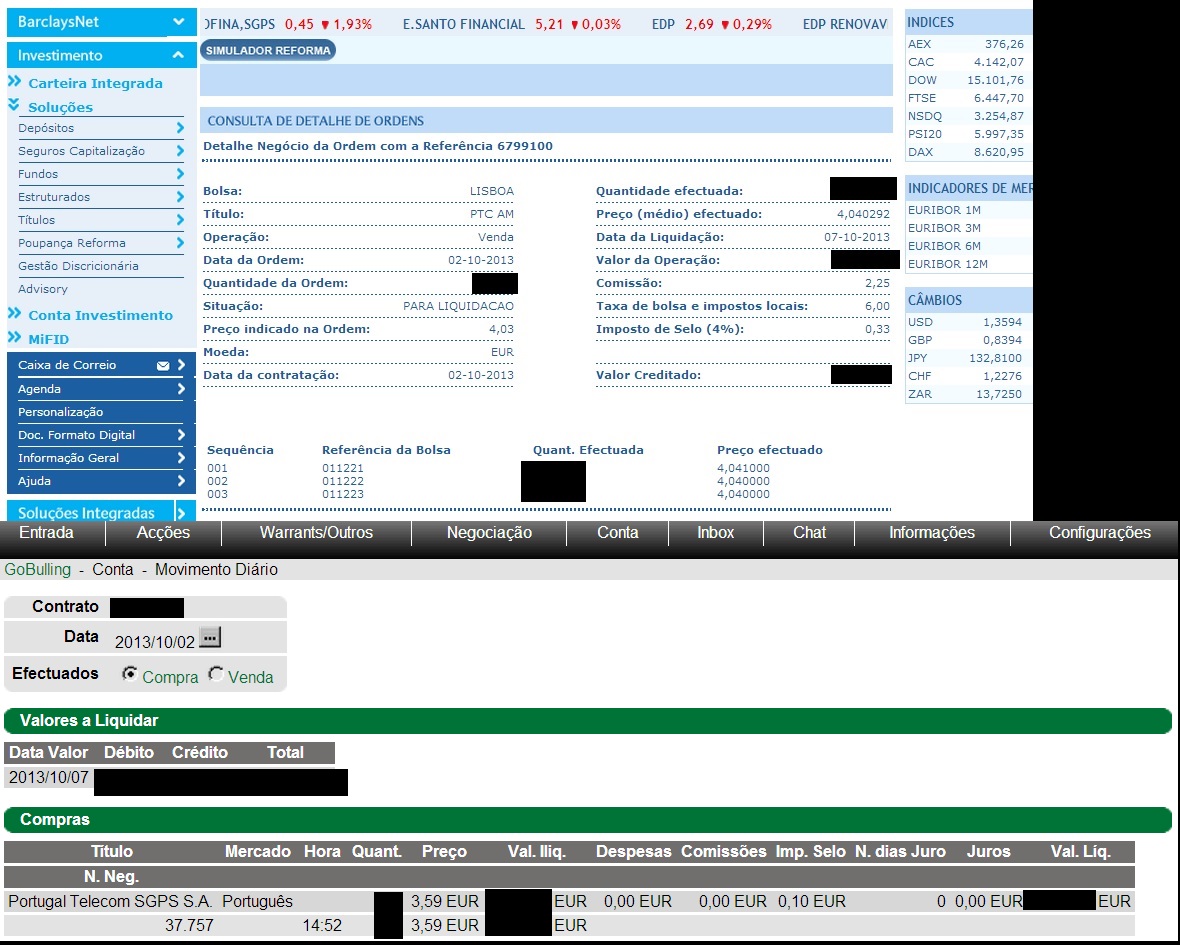
Task: Expand Fundos submenu arrow
Action: tap(180, 174)
